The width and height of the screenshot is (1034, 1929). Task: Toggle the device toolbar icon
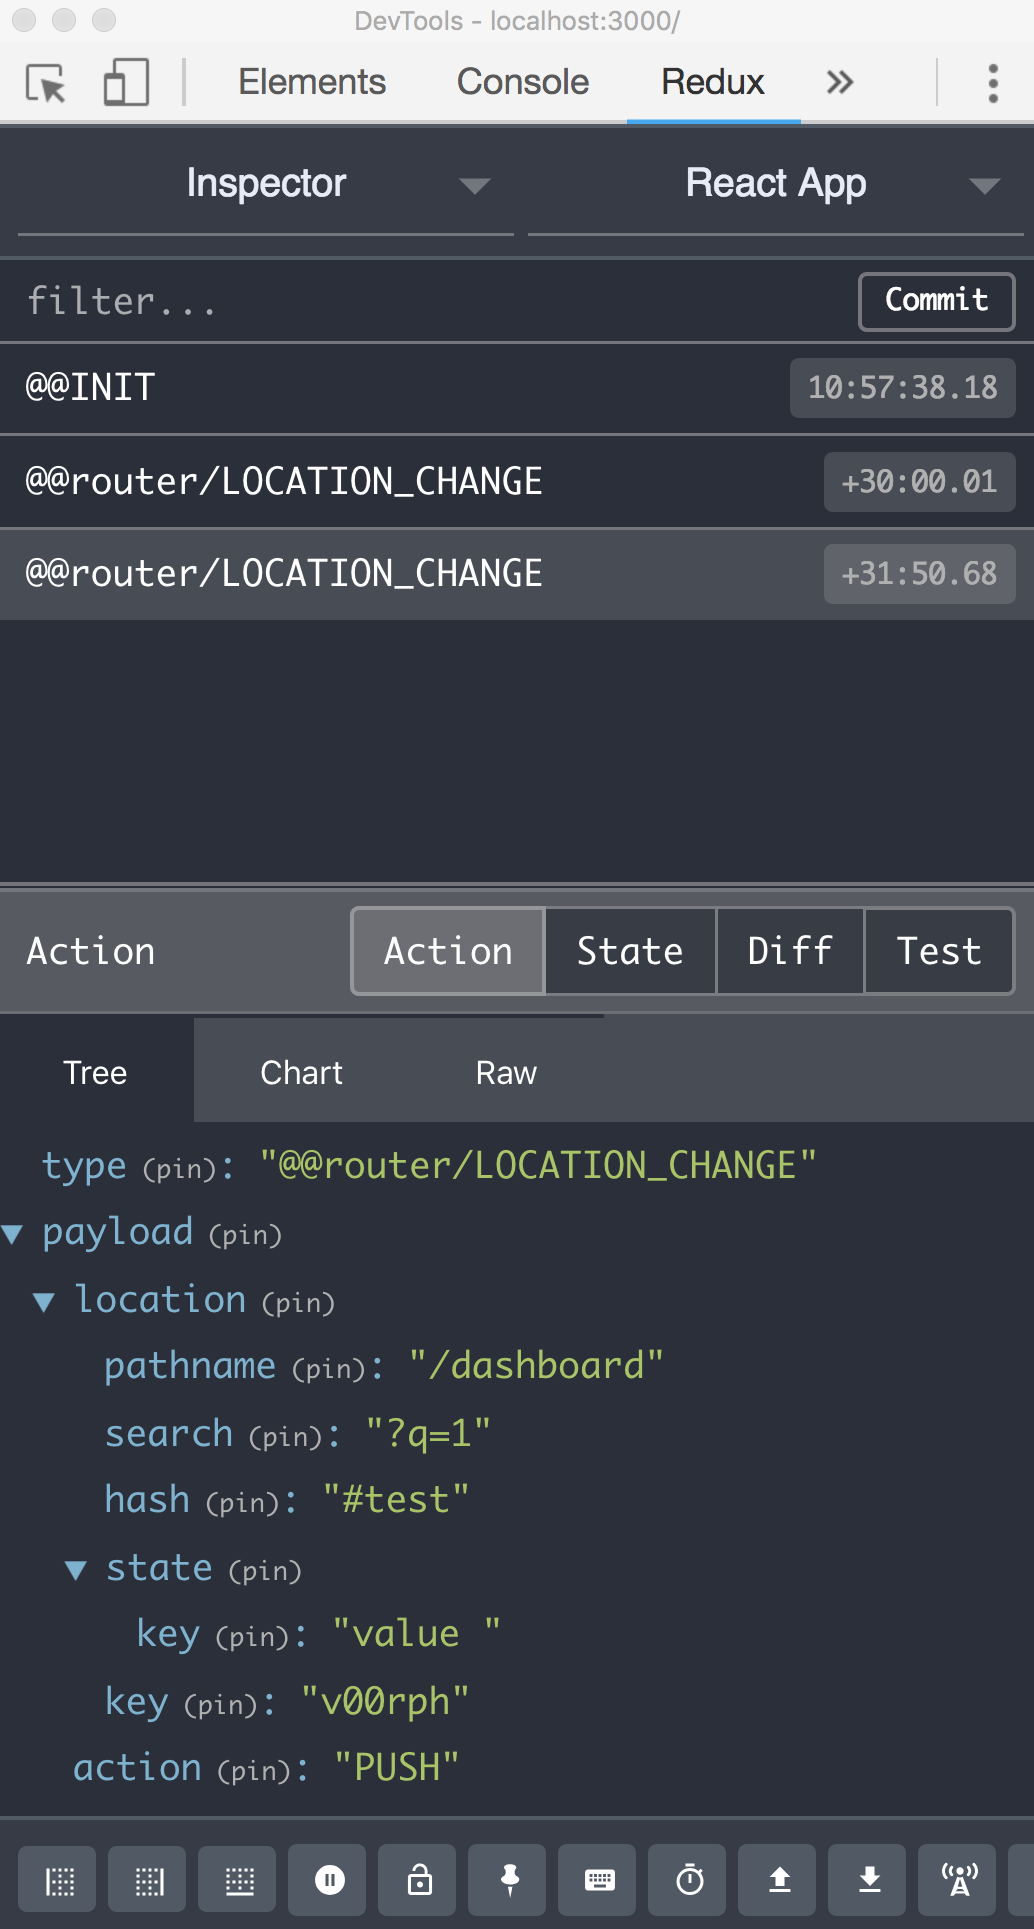[126, 83]
